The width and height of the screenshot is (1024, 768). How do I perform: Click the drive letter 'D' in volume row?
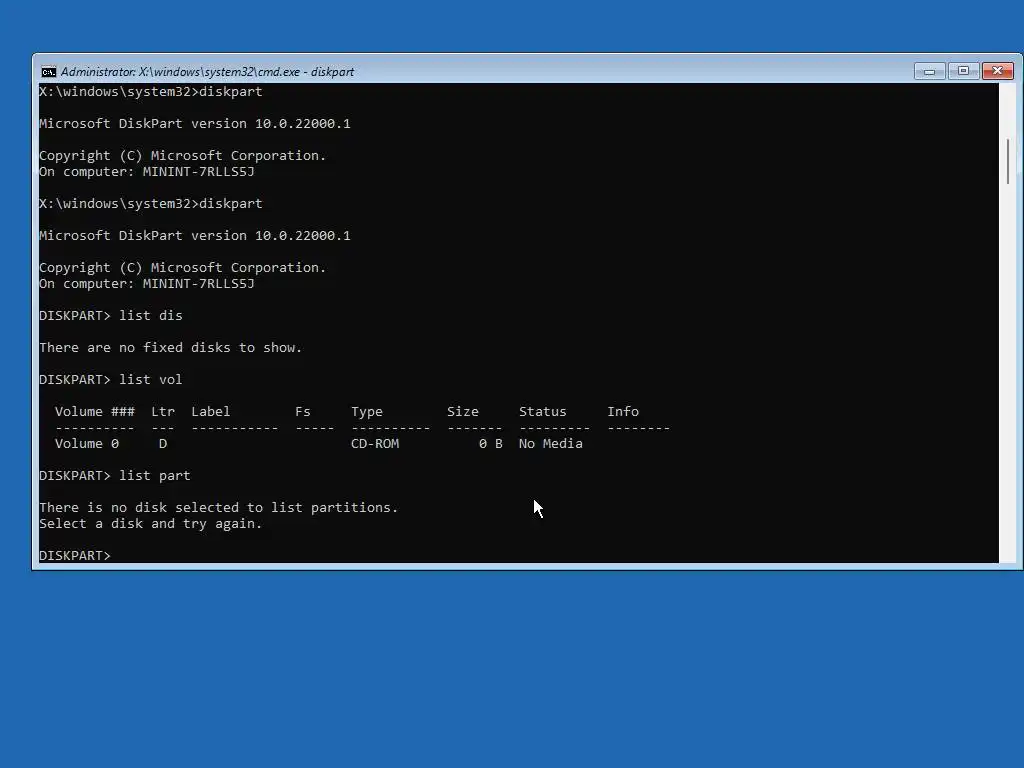[163, 443]
